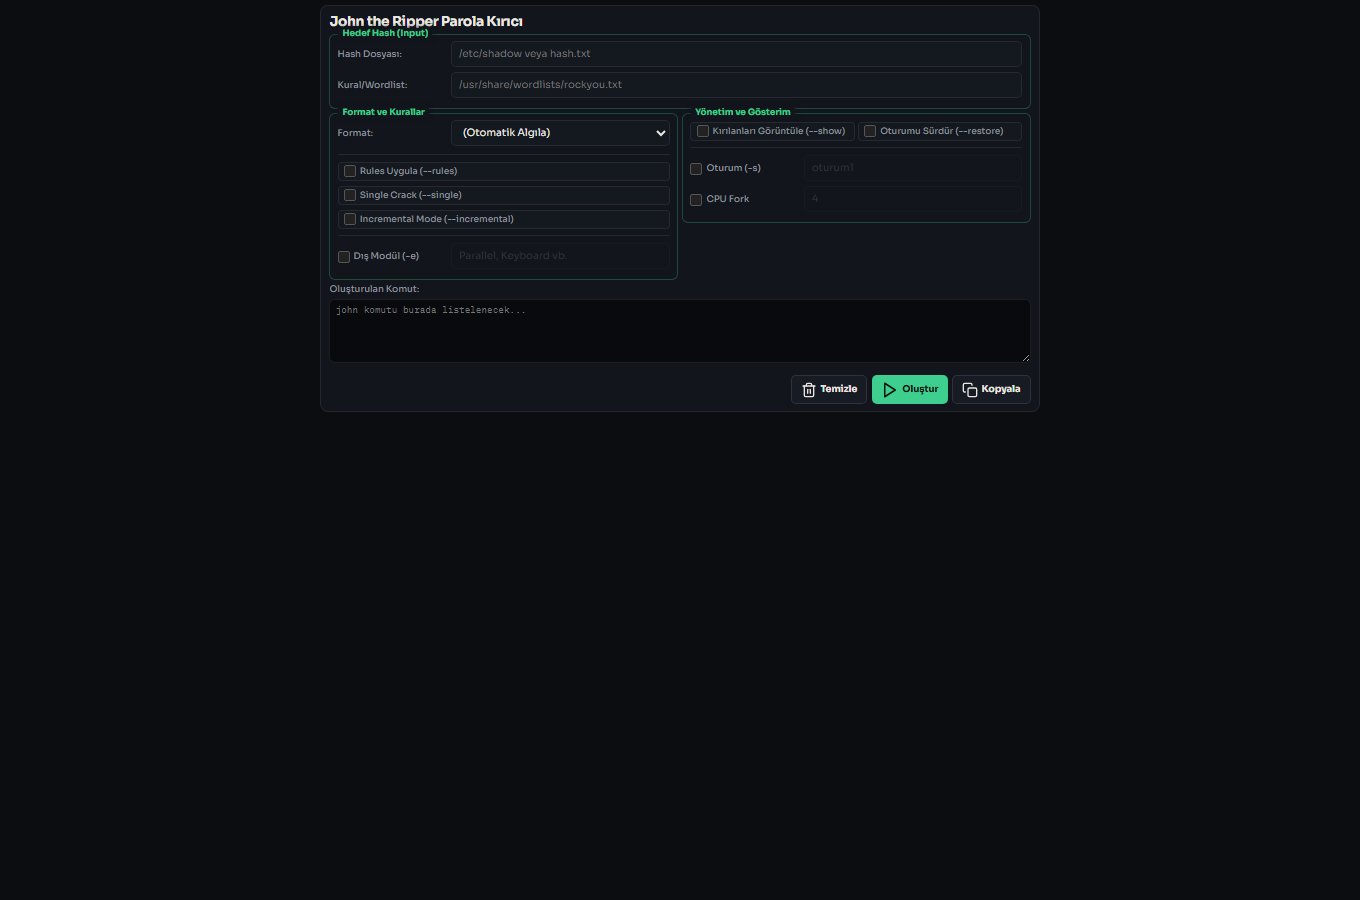The image size is (1360, 900).
Task: Check the CPU Fork checkbox
Action: [696, 200]
